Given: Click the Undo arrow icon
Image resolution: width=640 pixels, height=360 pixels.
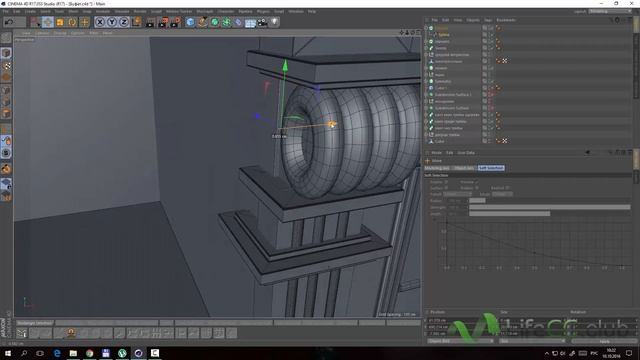Looking at the screenshot, I should pyautogui.click(x=9, y=22).
